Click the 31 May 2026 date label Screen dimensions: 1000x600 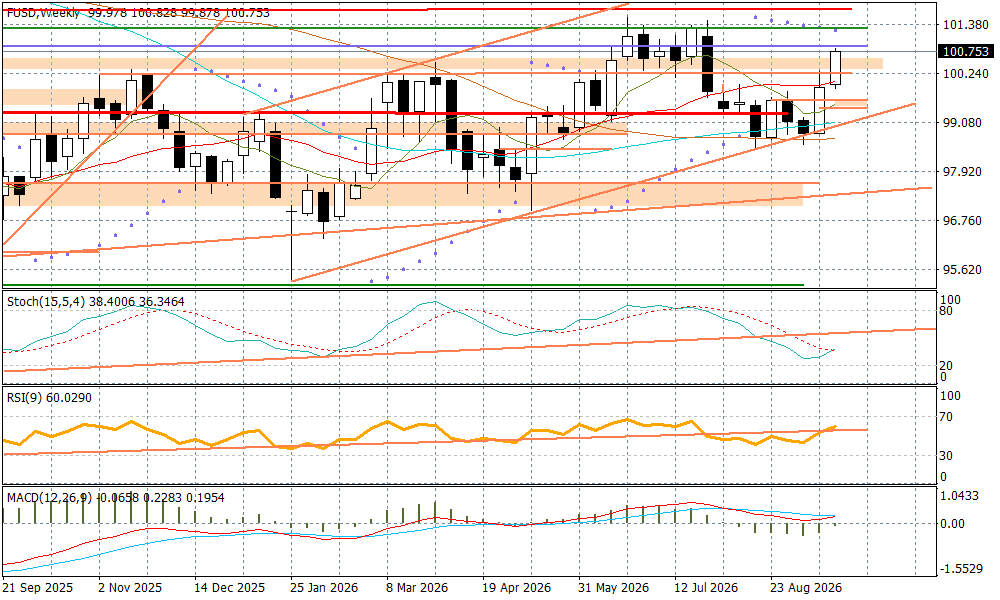click(614, 587)
